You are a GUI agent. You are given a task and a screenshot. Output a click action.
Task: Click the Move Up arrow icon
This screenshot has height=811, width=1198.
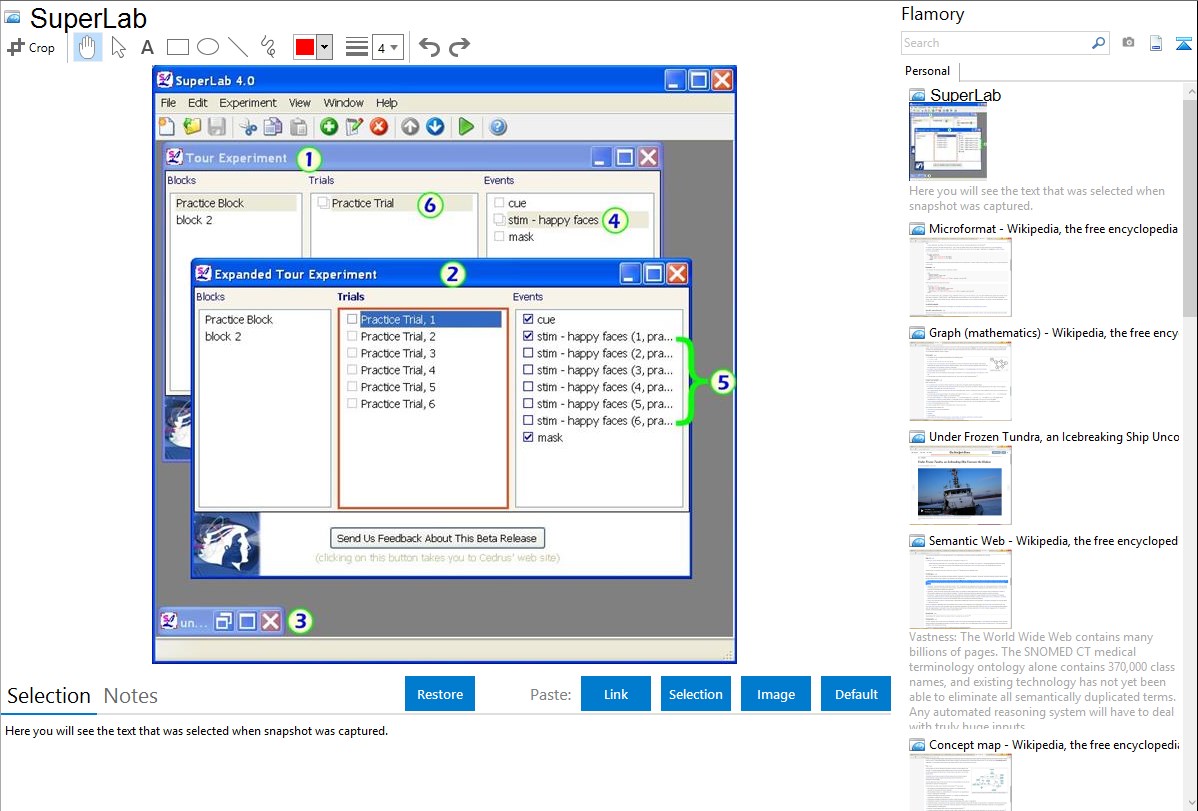tap(410, 127)
